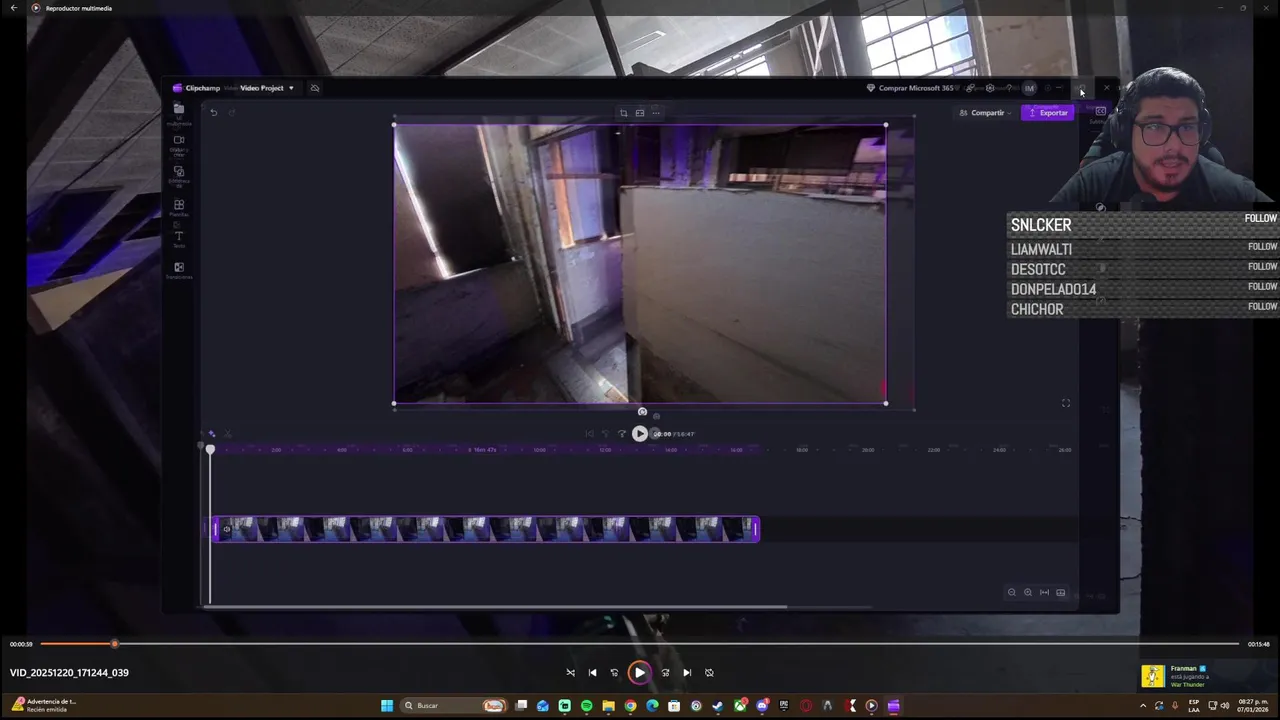Open Task View from the taskbar

point(521,706)
